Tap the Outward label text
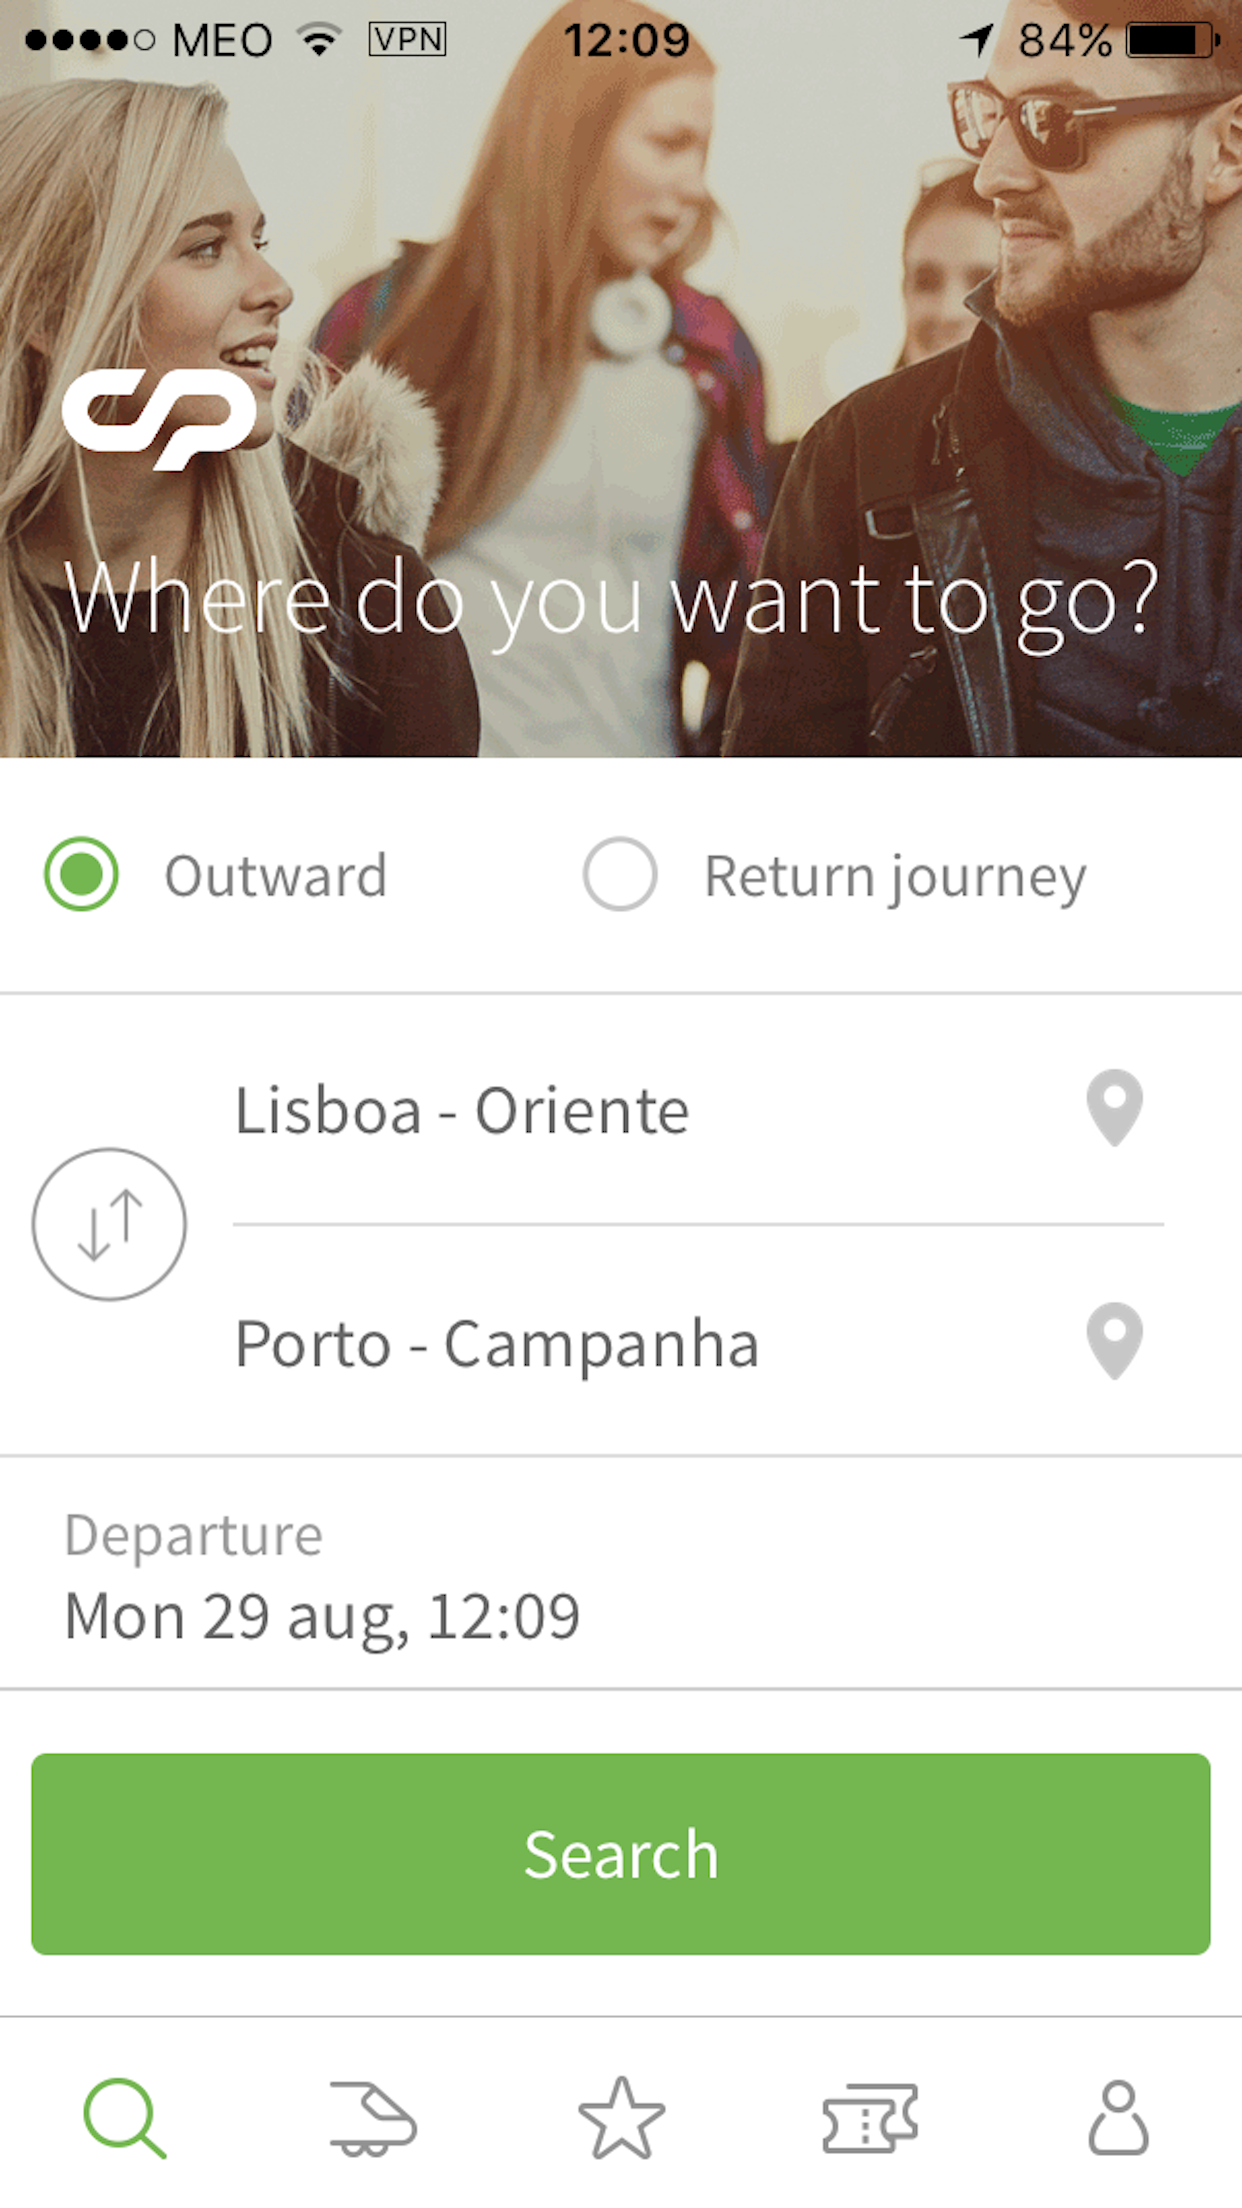Image resolution: width=1242 pixels, height=2208 pixels. 275,876
